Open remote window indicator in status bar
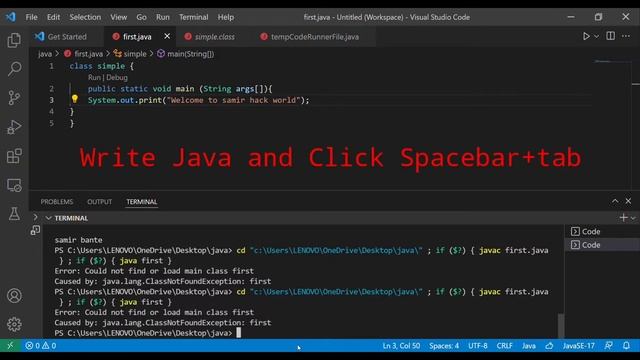The height and width of the screenshot is (360, 640). [x=10, y=346]
